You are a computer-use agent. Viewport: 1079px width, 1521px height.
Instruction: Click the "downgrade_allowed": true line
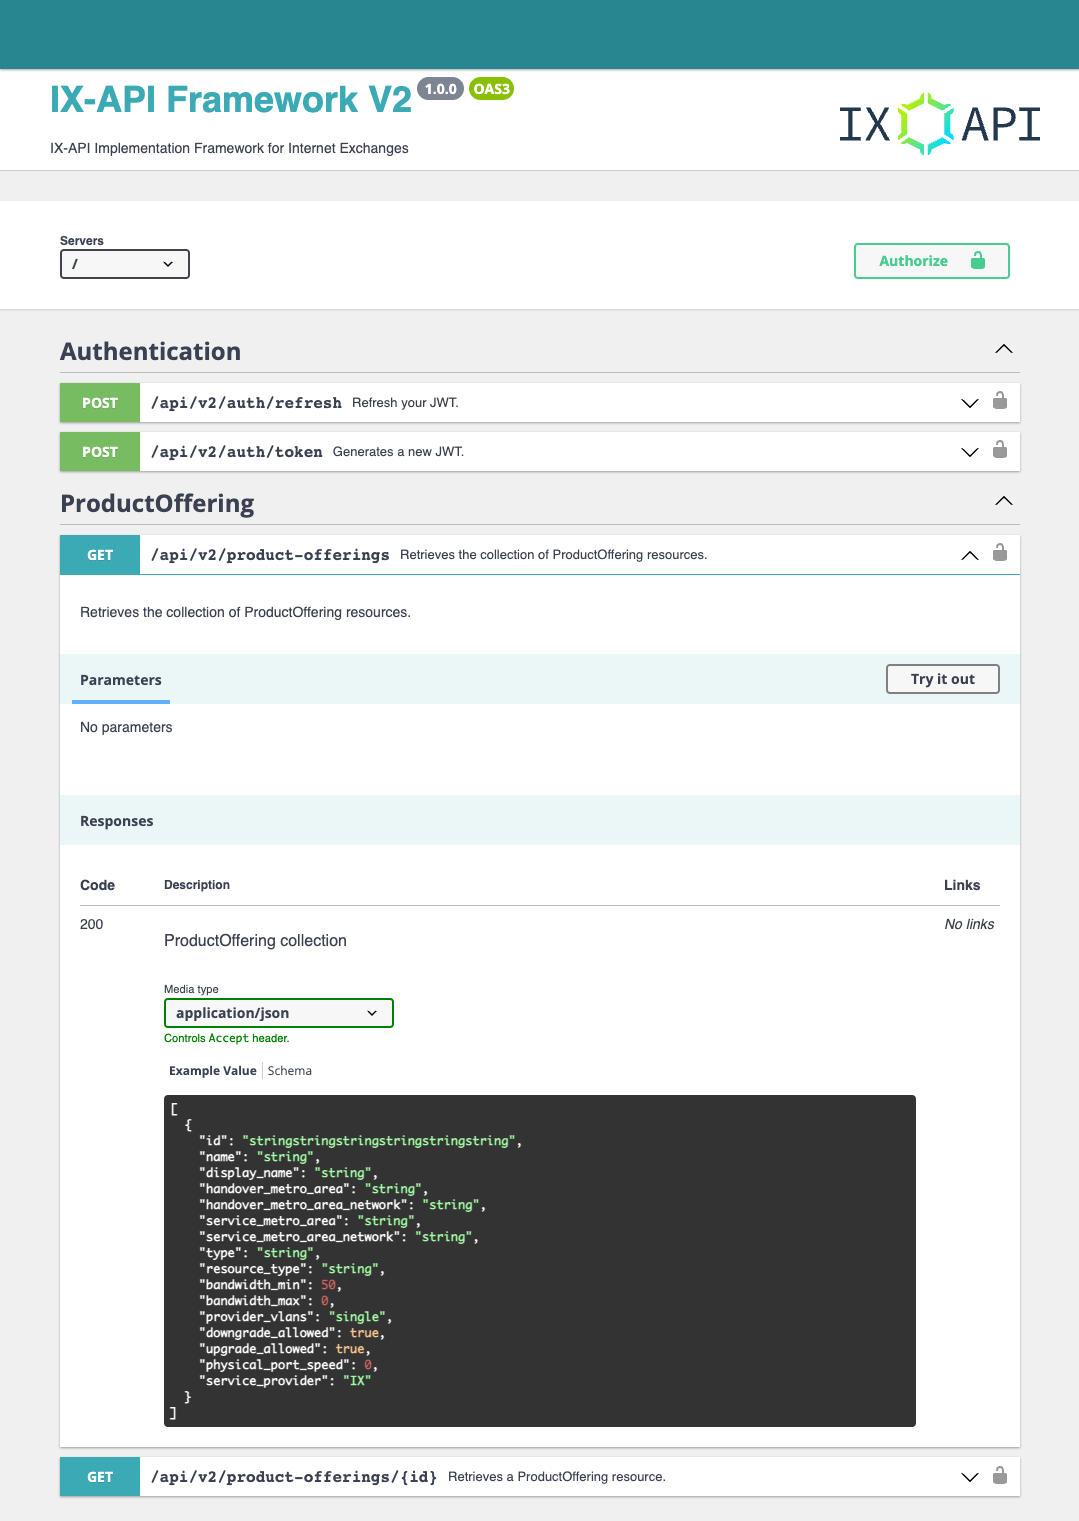pyautogui.click(x=292, y=1333)
